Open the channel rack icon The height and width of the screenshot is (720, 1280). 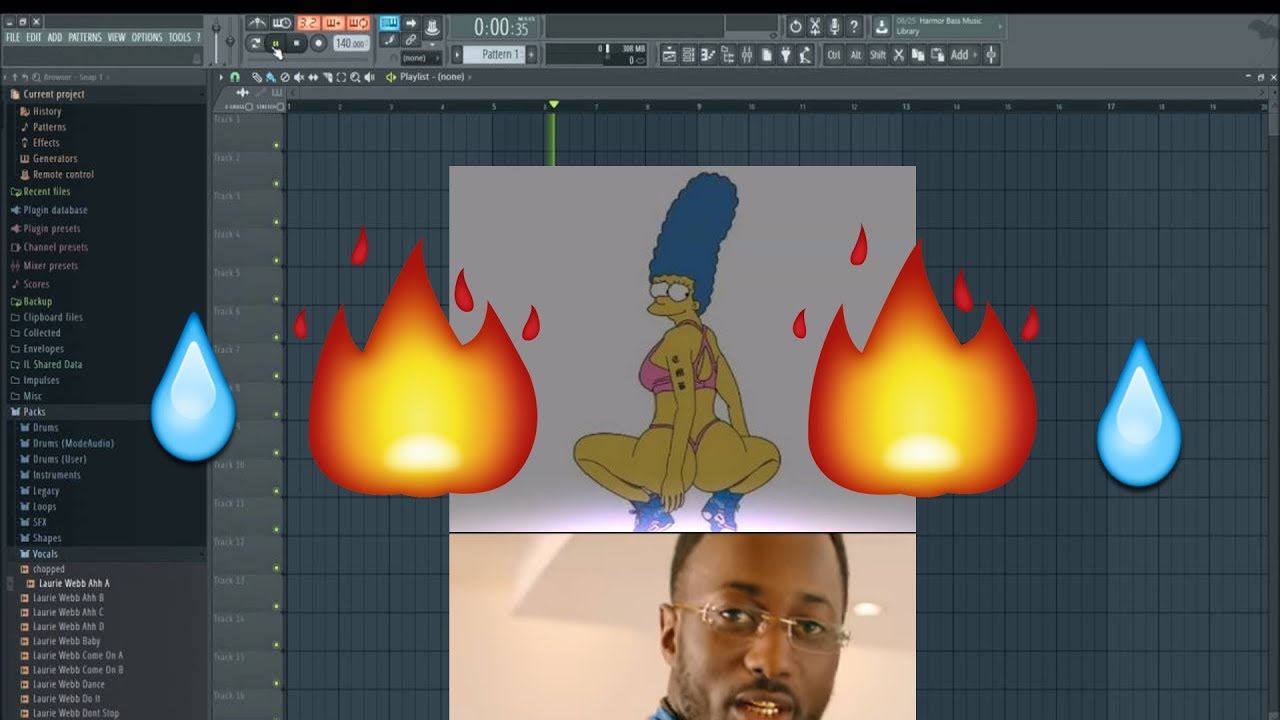pos(688,55)
